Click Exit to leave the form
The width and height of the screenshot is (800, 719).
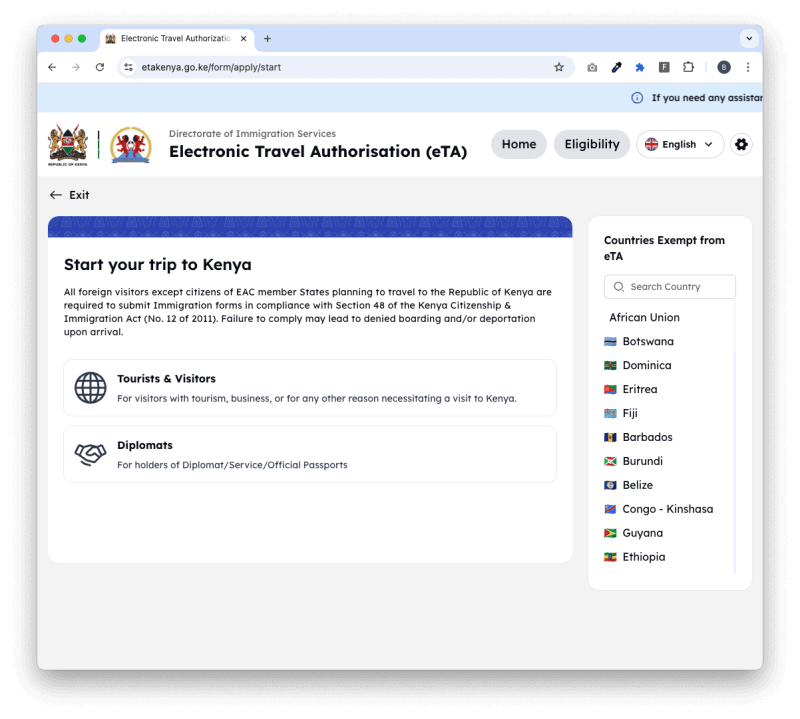point(69,195)
